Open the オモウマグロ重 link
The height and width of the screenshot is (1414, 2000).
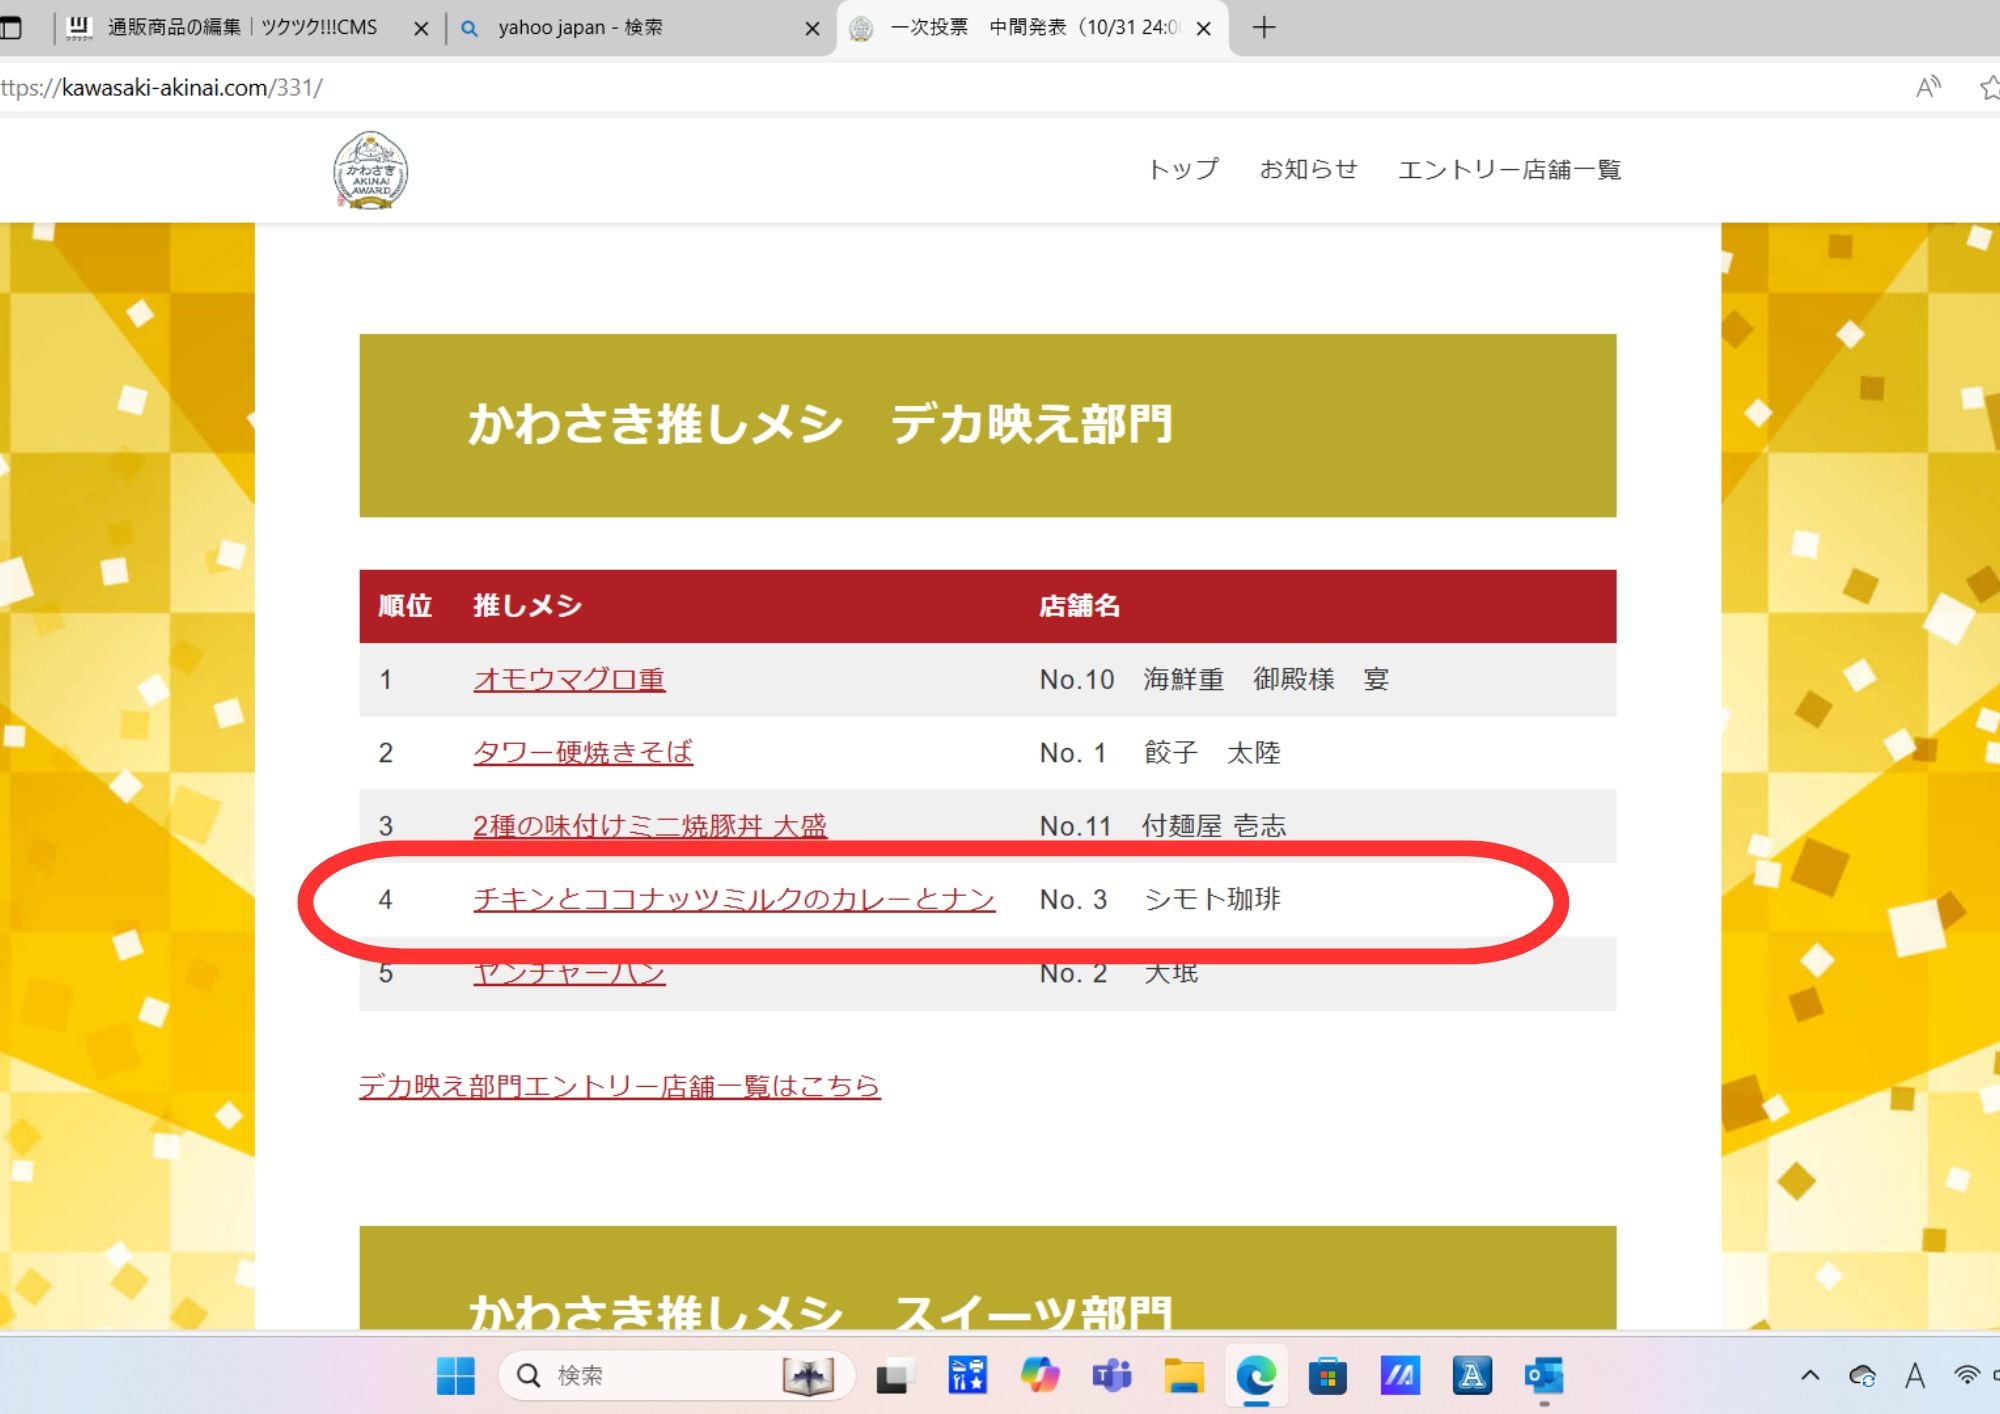pyautogui.click(x=569, y=679)
